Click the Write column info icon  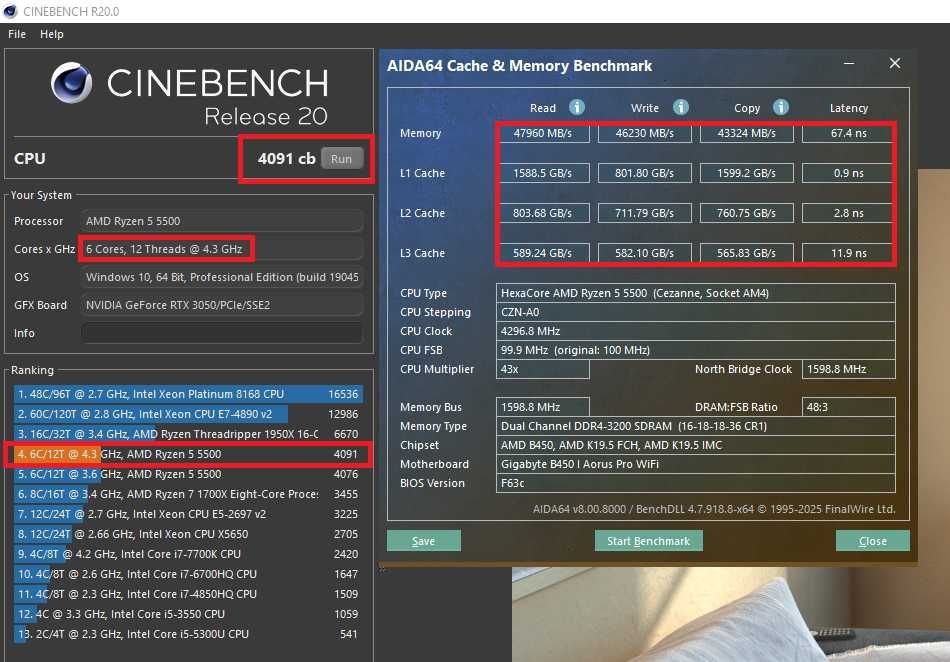click(680, 107)
